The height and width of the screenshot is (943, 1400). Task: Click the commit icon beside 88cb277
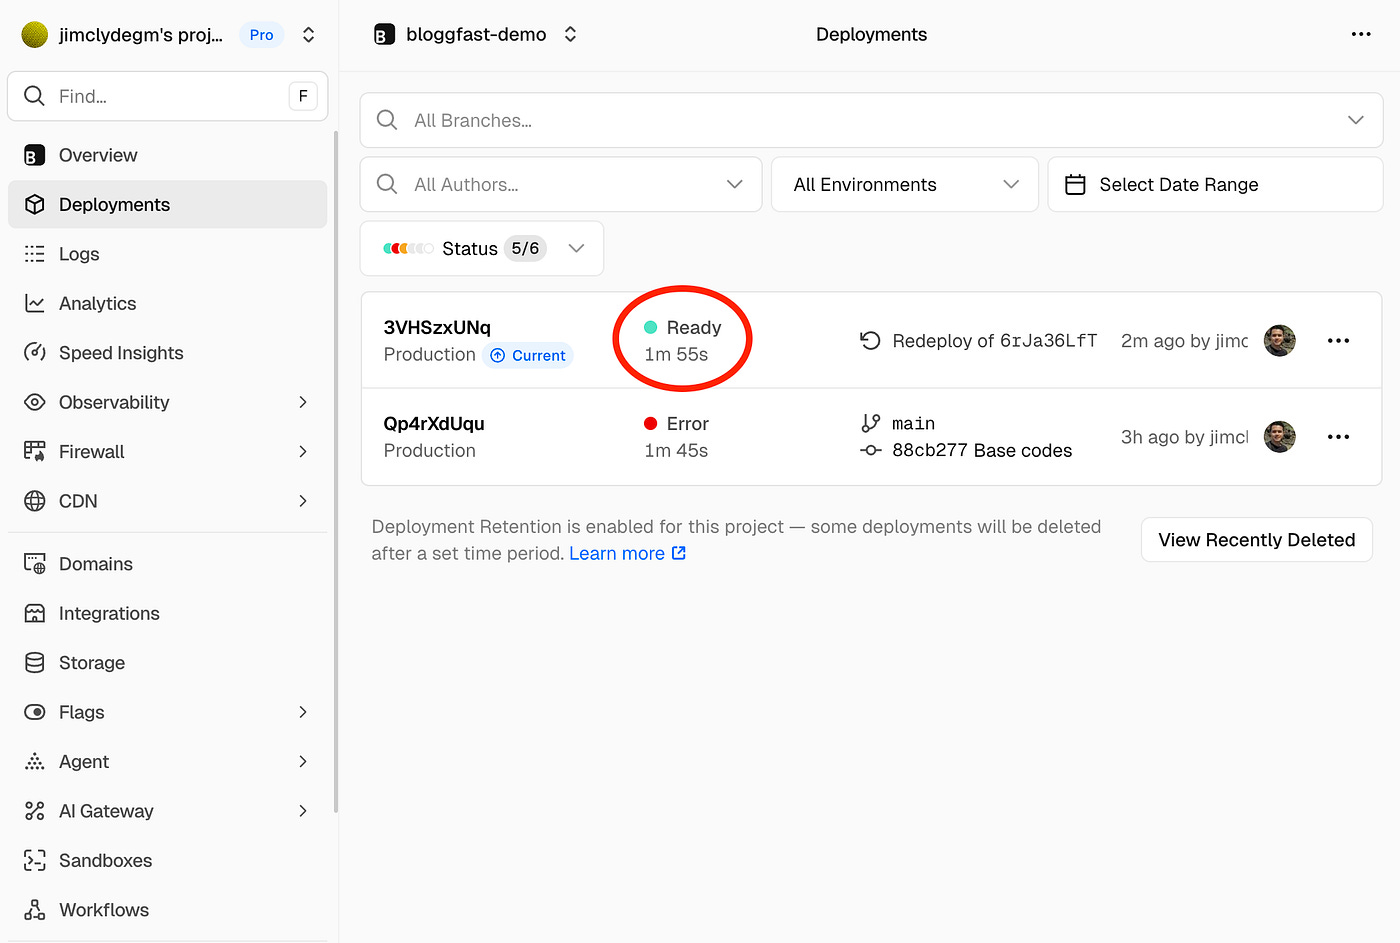point(871,450)
